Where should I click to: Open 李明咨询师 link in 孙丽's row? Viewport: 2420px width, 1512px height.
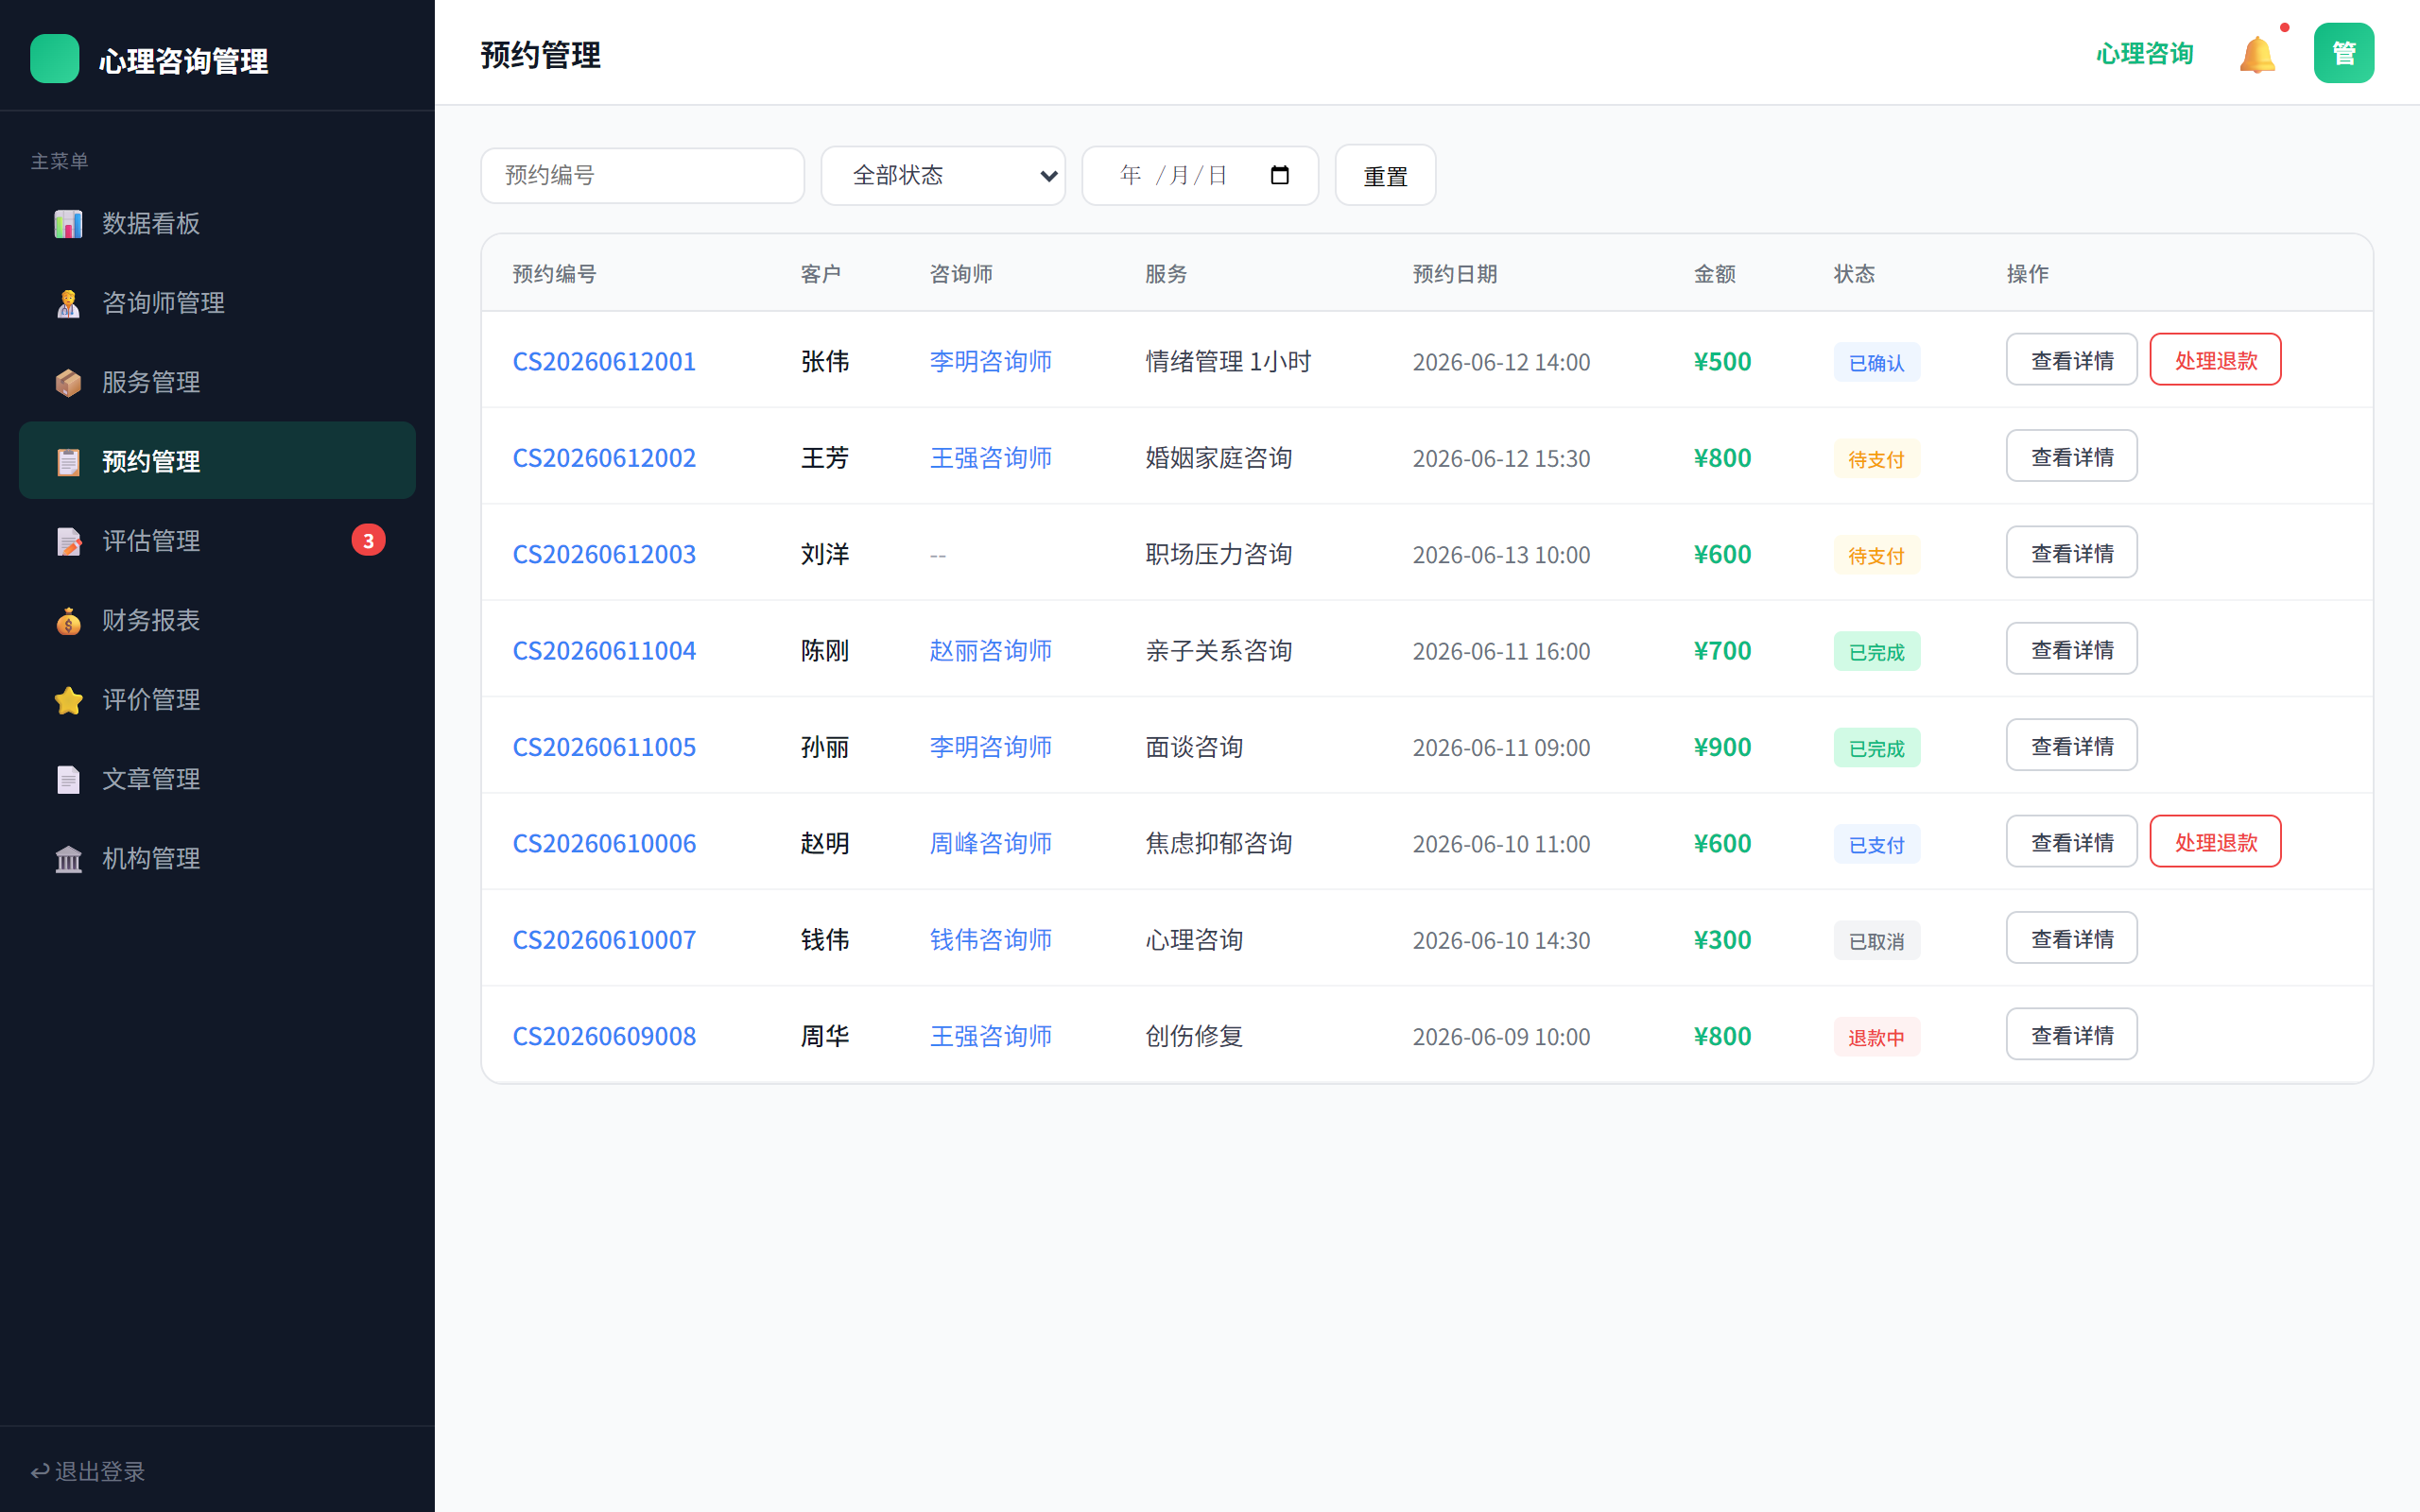(990, 747)
